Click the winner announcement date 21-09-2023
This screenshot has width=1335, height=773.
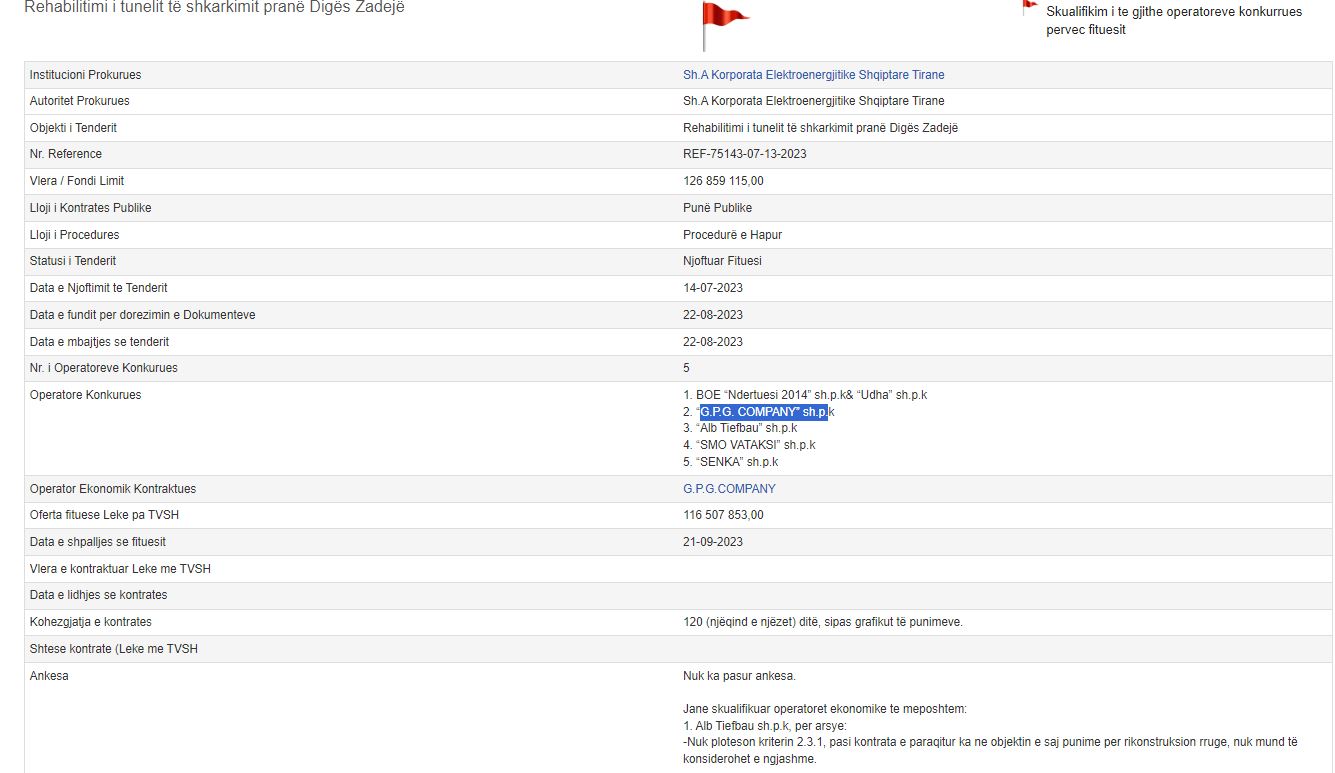pyautogui.click(x=712, y=542)
